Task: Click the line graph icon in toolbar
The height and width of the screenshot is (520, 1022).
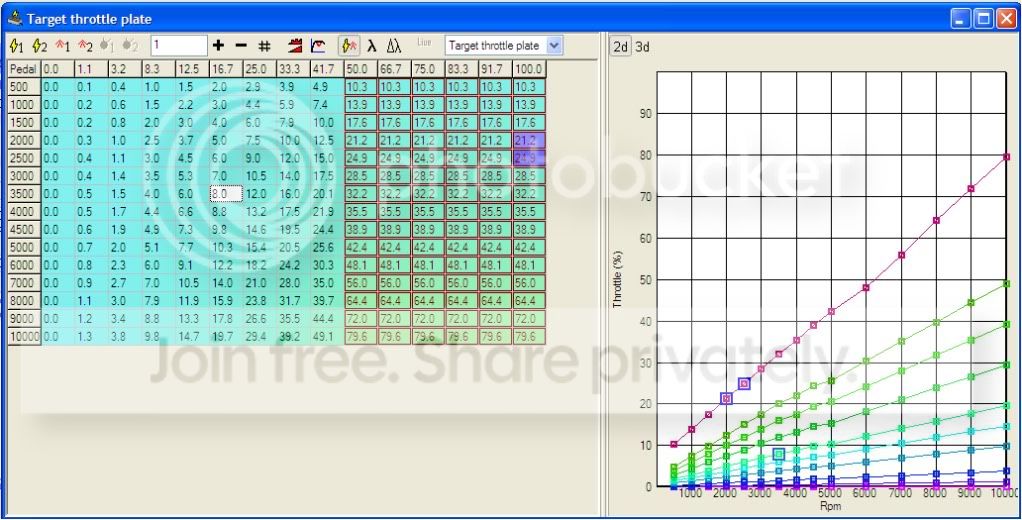Action: pyautogui.click(x=318, y=46)
